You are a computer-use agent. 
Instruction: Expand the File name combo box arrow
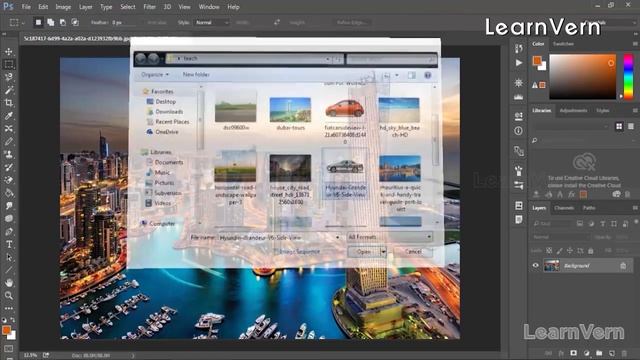coord(338,237)
